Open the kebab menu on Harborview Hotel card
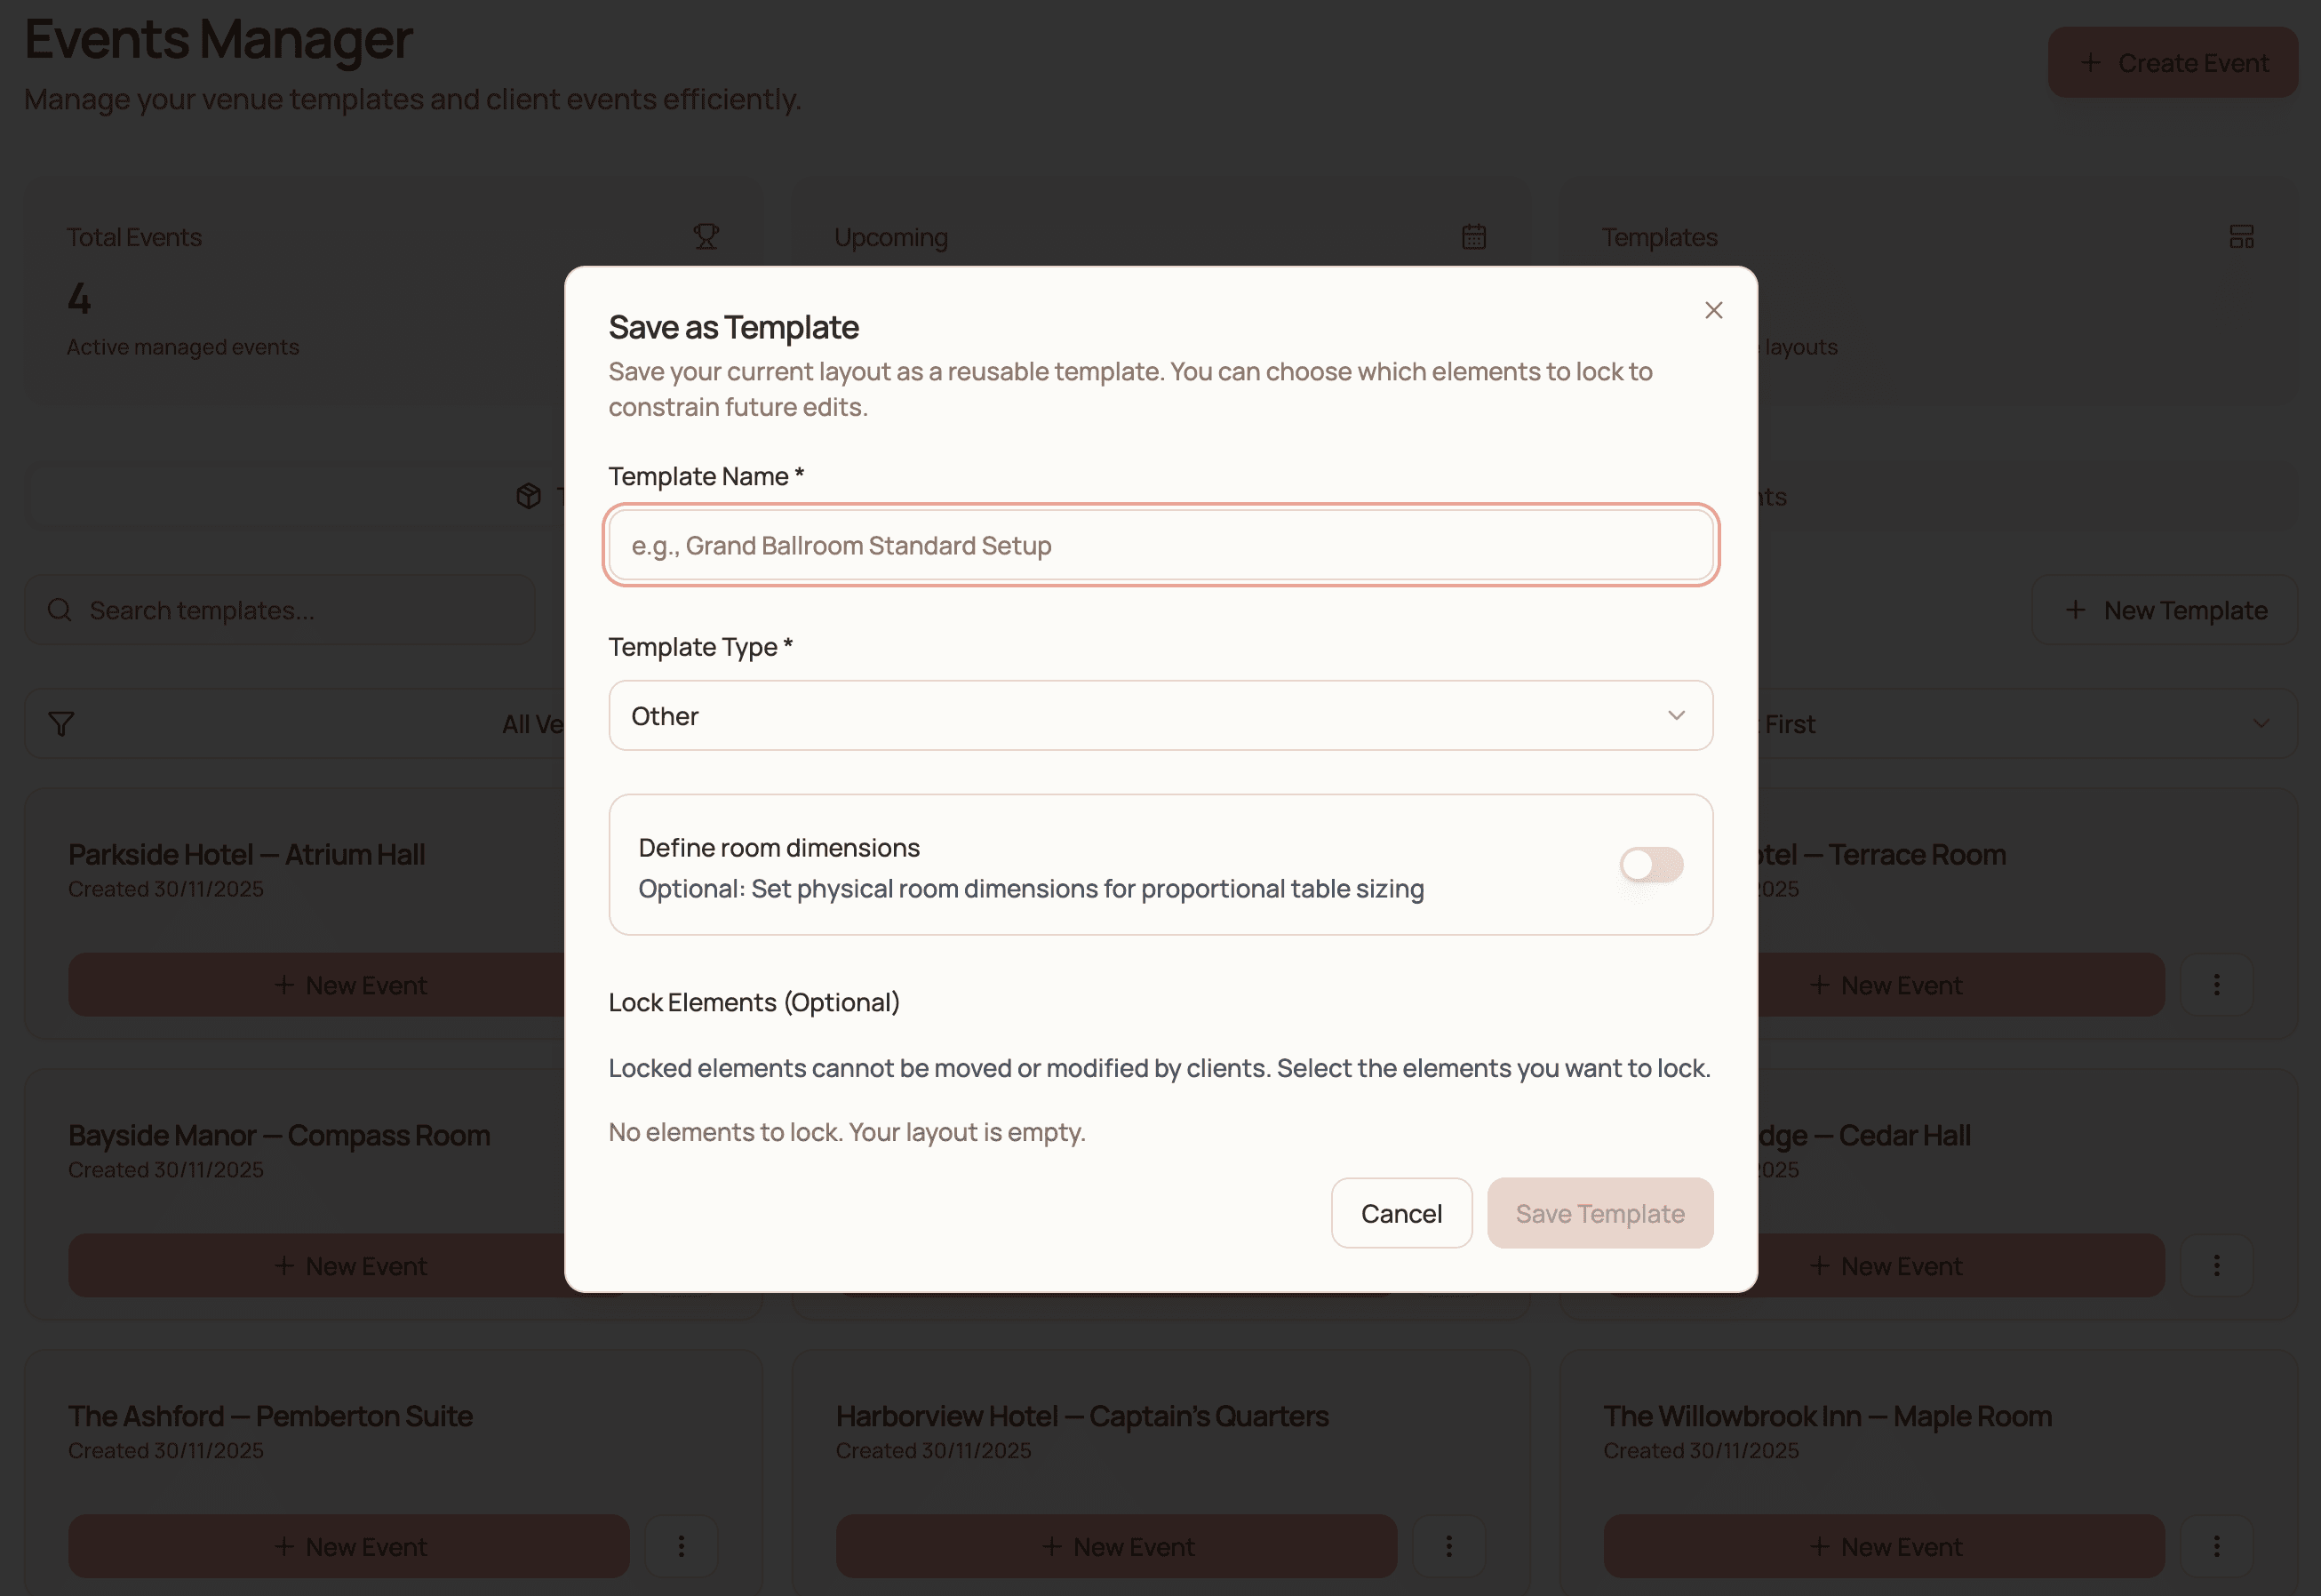The width and height of the screenshot is (2321, 1596). tap(1449, 1546)
